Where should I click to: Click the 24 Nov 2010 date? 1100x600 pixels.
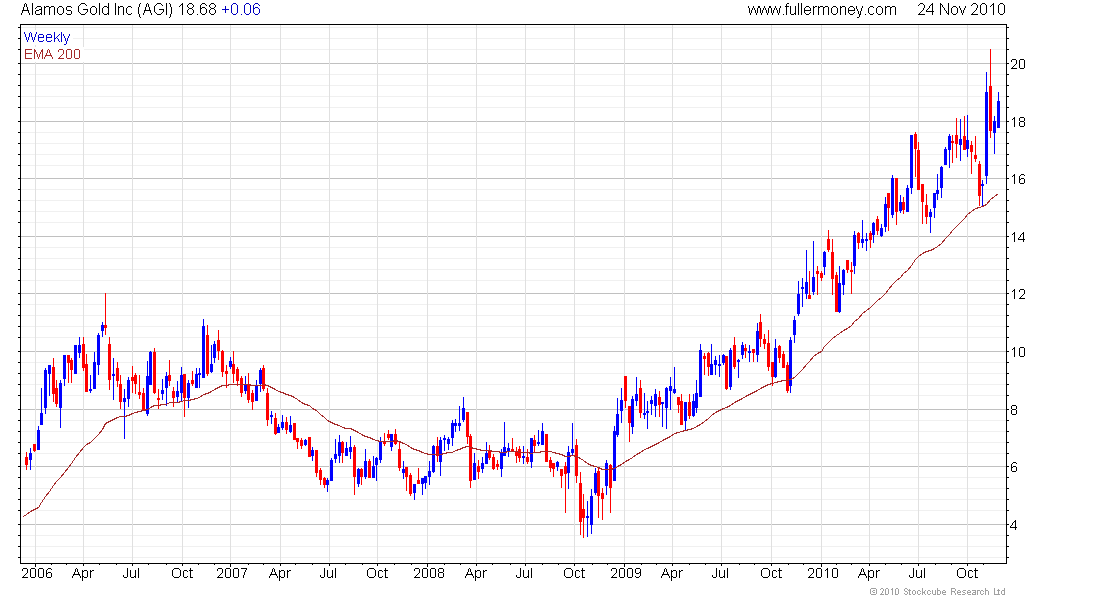click(x=961, y=10)
